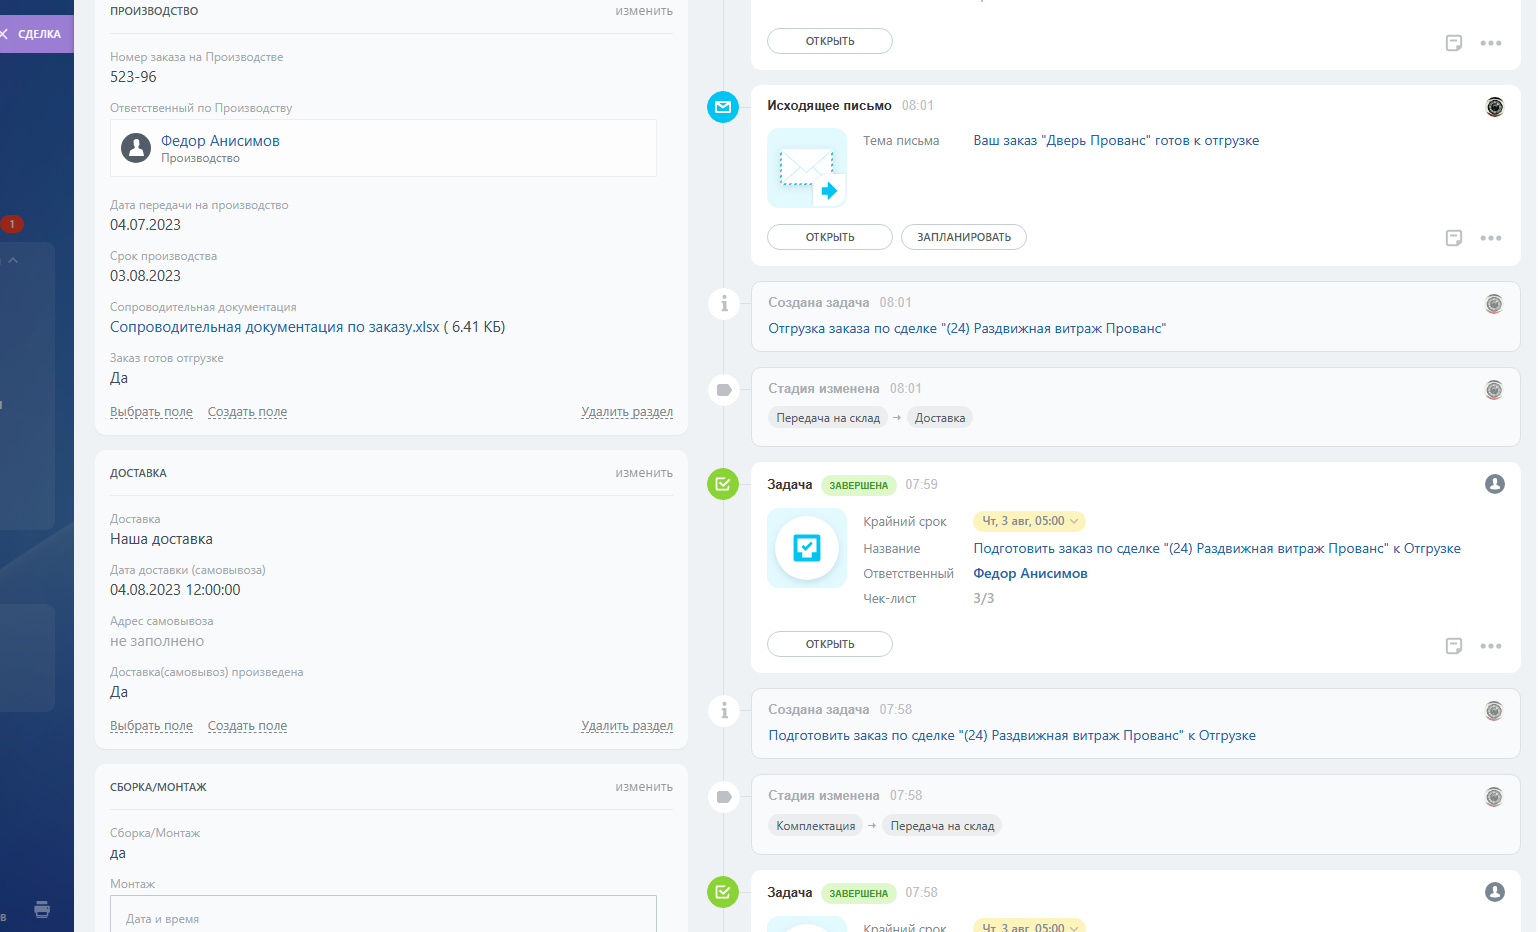Collapse the left sidebar chevron arrow
The image size is (1538, 932).
click(x=14, y=260)
